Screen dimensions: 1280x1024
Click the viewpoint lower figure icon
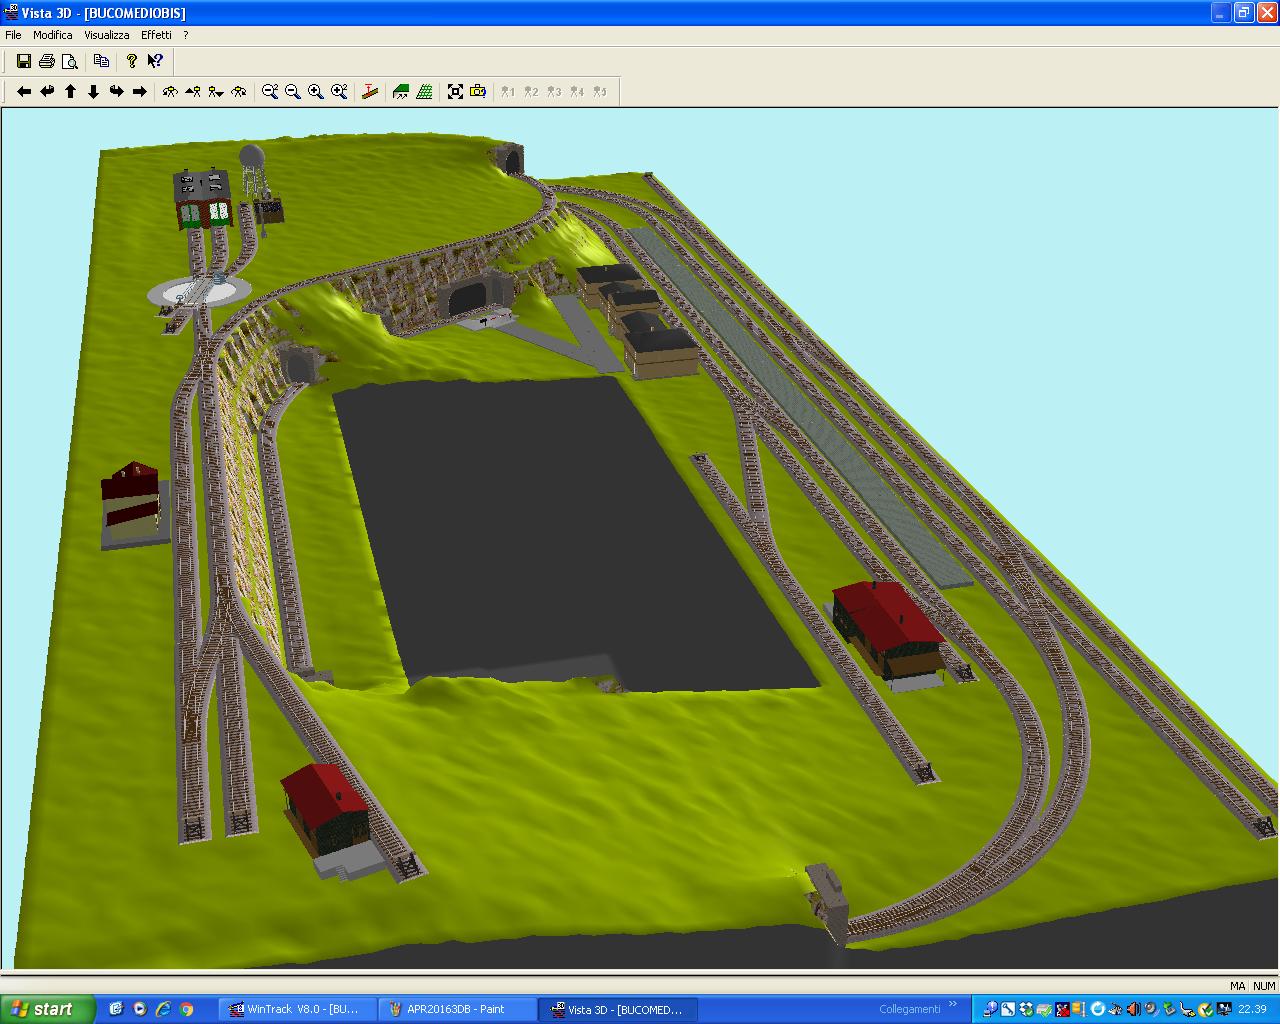[216, 91]
